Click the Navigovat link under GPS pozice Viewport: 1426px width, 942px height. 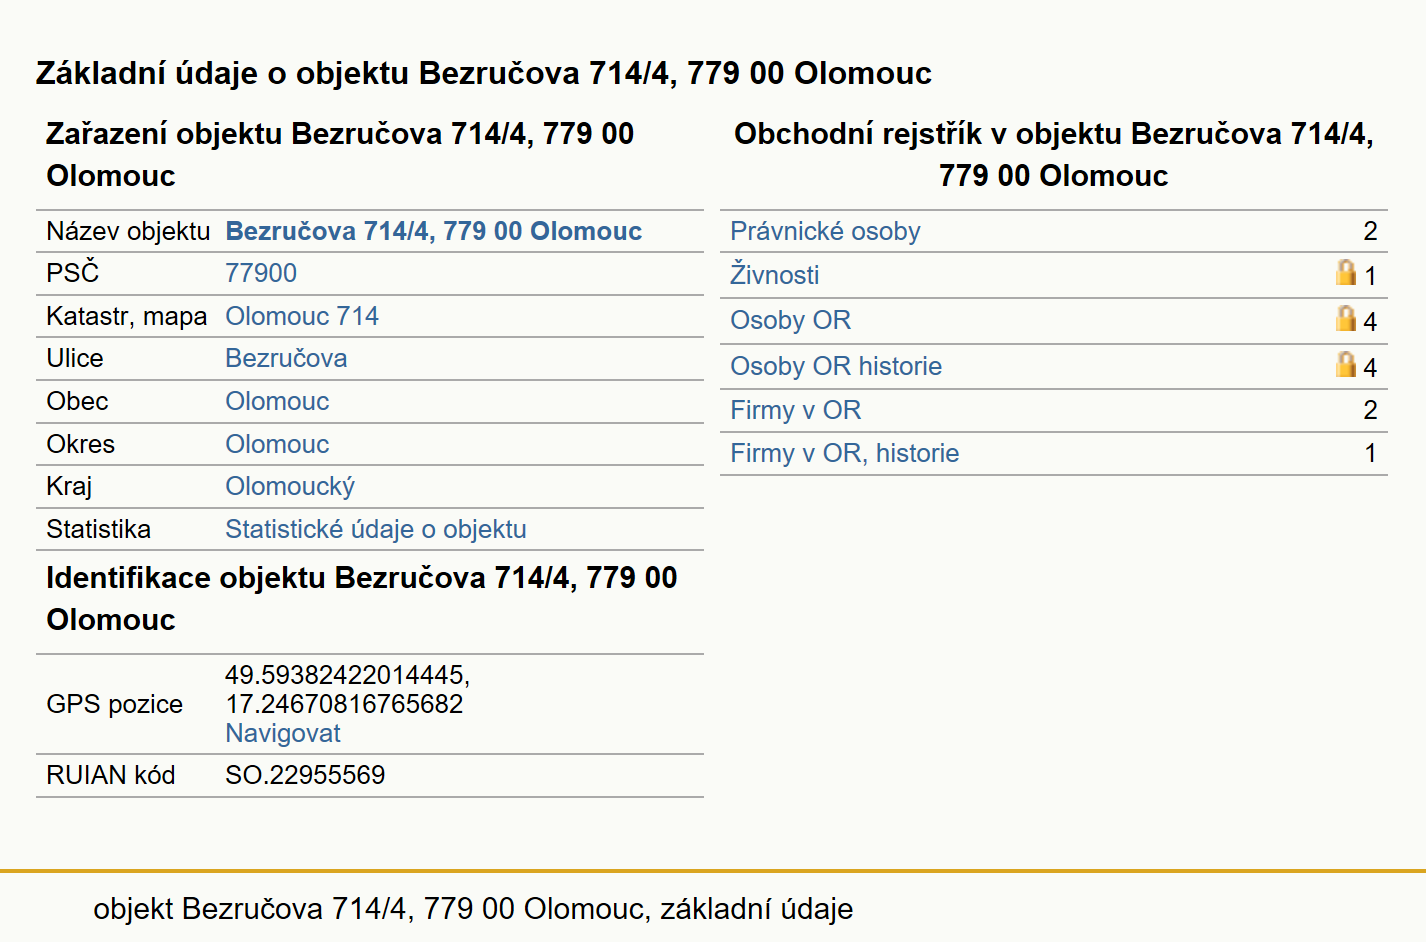point(283,733)
